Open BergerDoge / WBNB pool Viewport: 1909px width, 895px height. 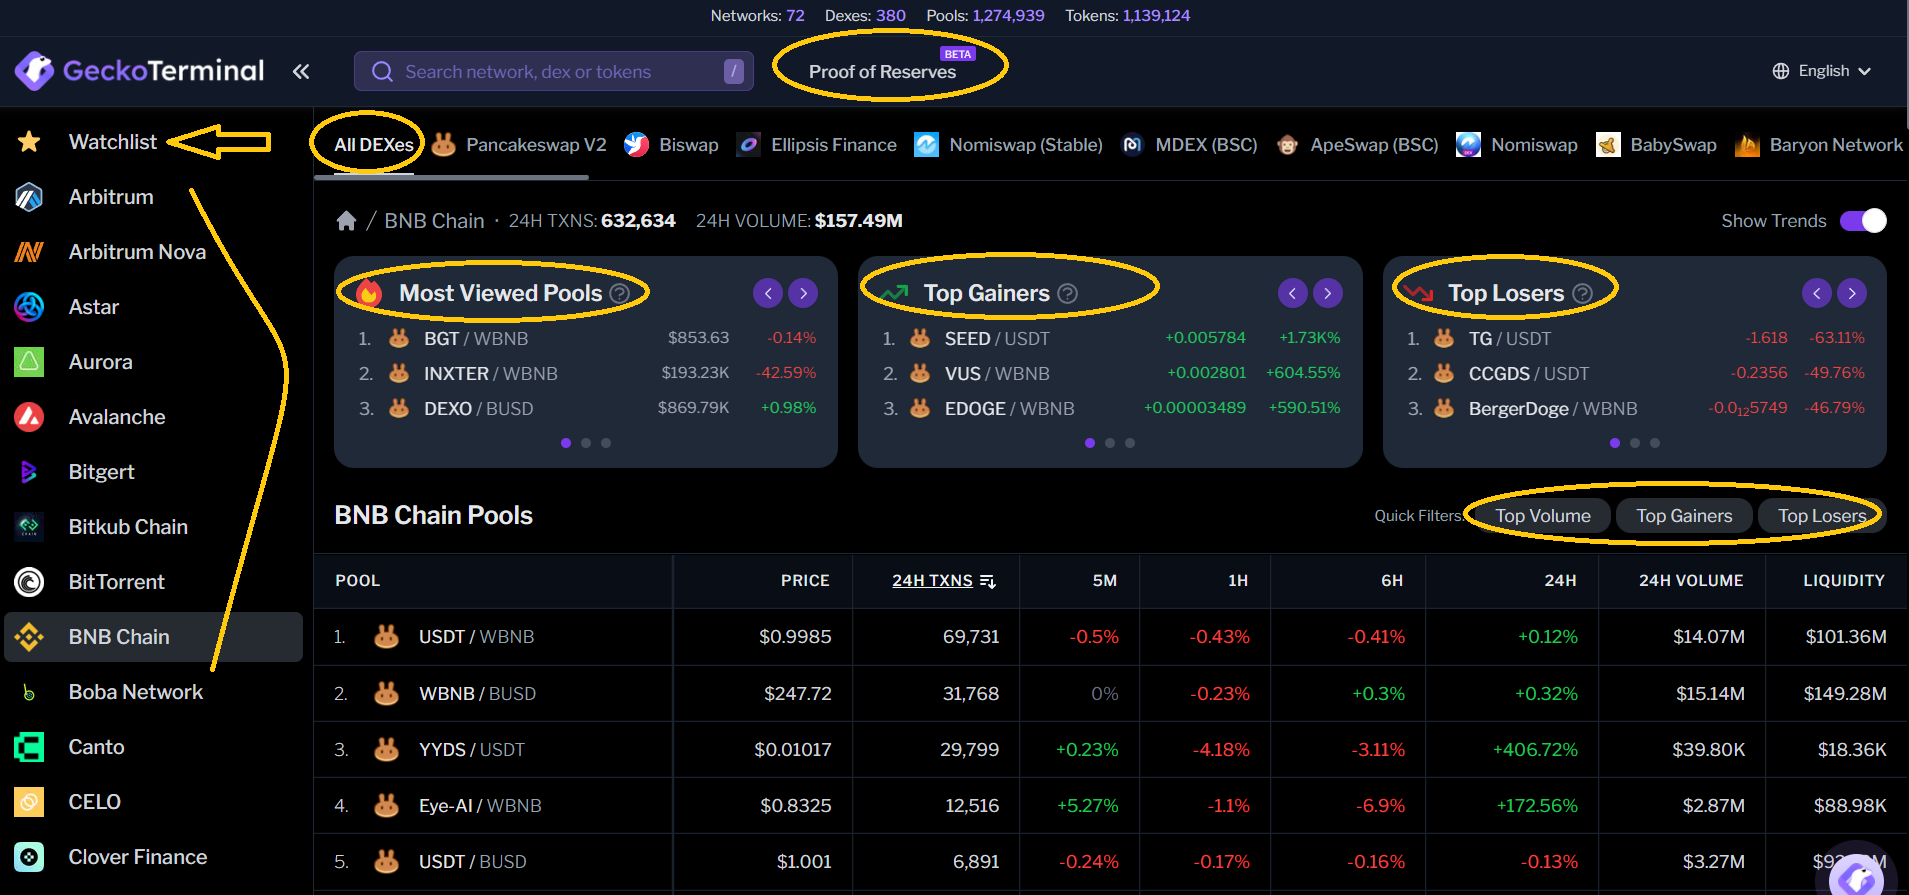click(x=1553, y=409)
